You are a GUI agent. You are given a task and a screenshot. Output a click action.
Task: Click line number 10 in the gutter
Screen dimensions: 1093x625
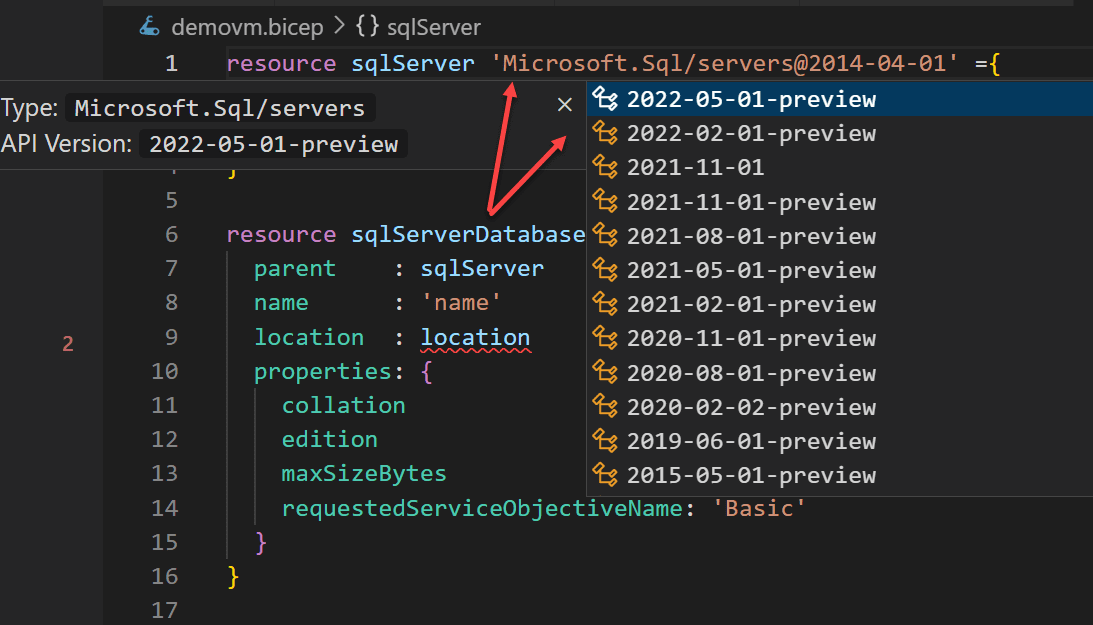click(x=165, y=371)
